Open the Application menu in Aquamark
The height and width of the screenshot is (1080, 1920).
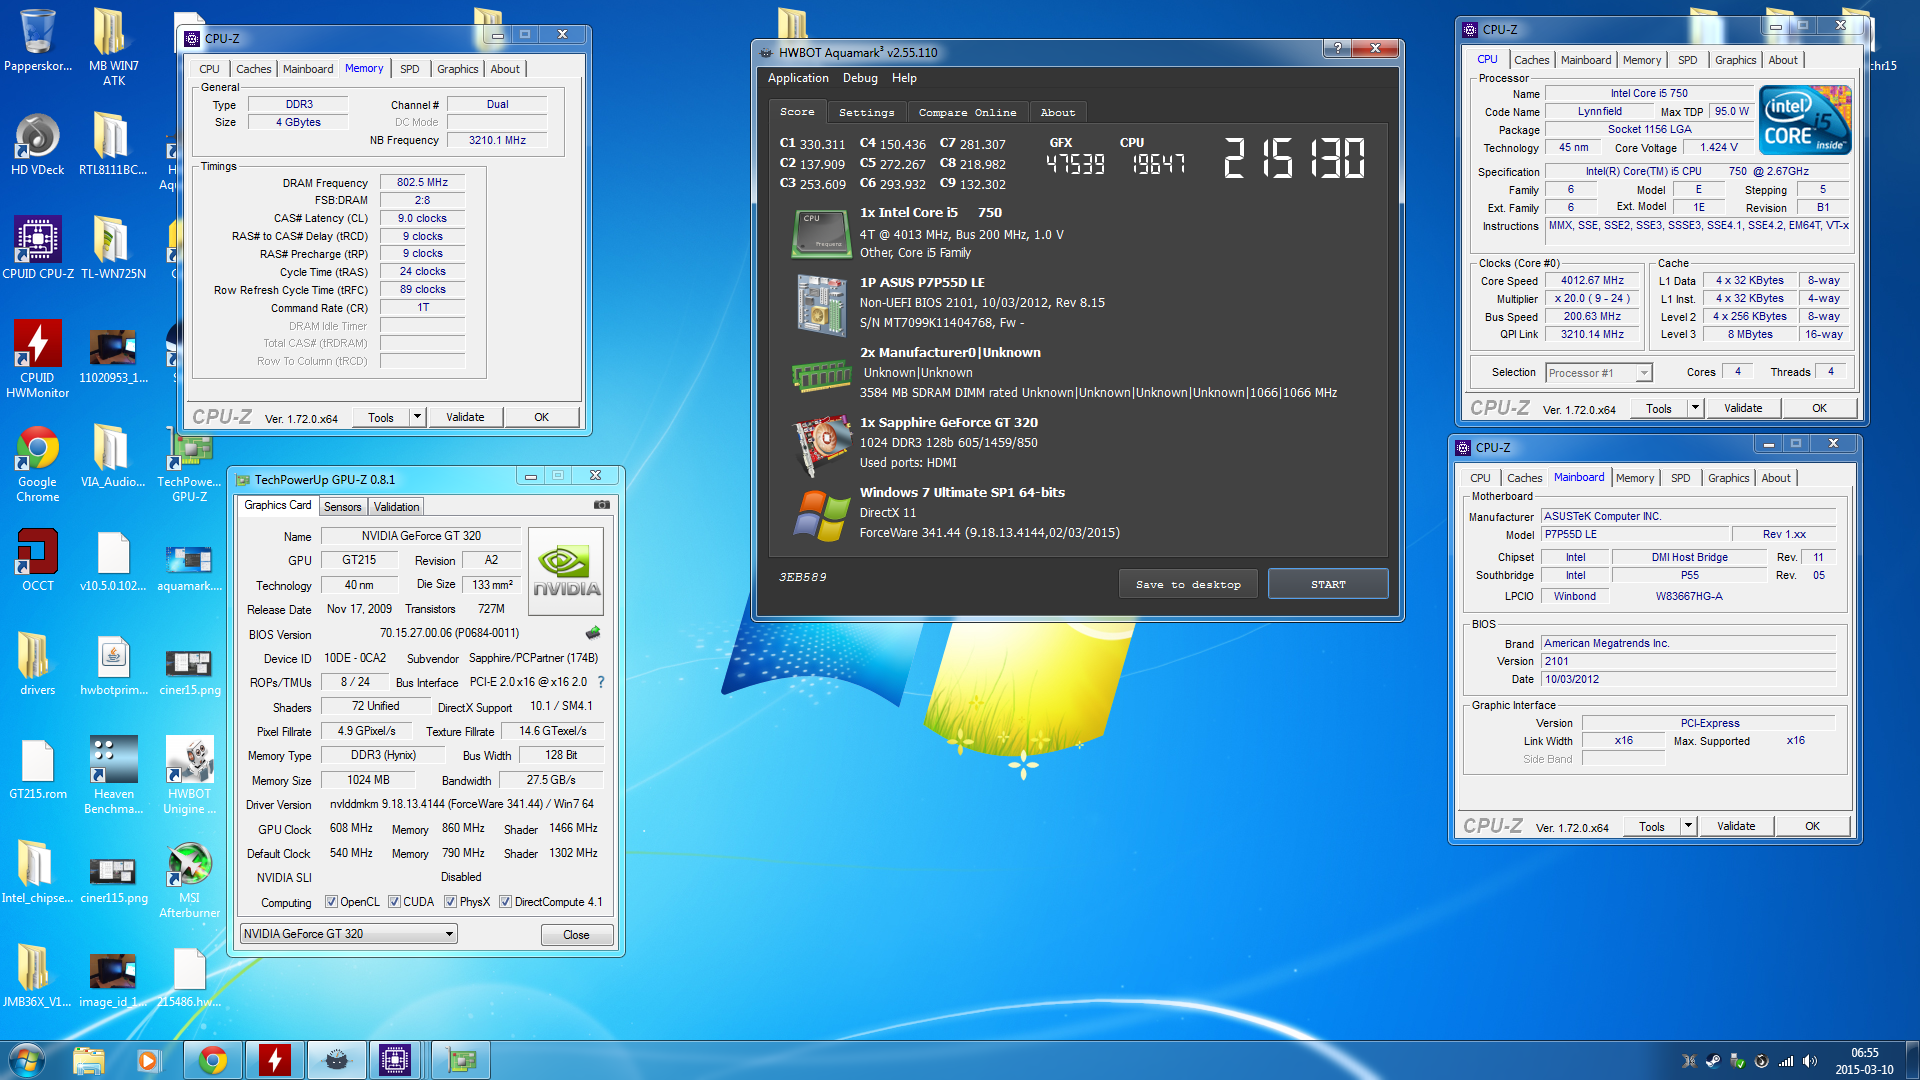tap(798, 78)
